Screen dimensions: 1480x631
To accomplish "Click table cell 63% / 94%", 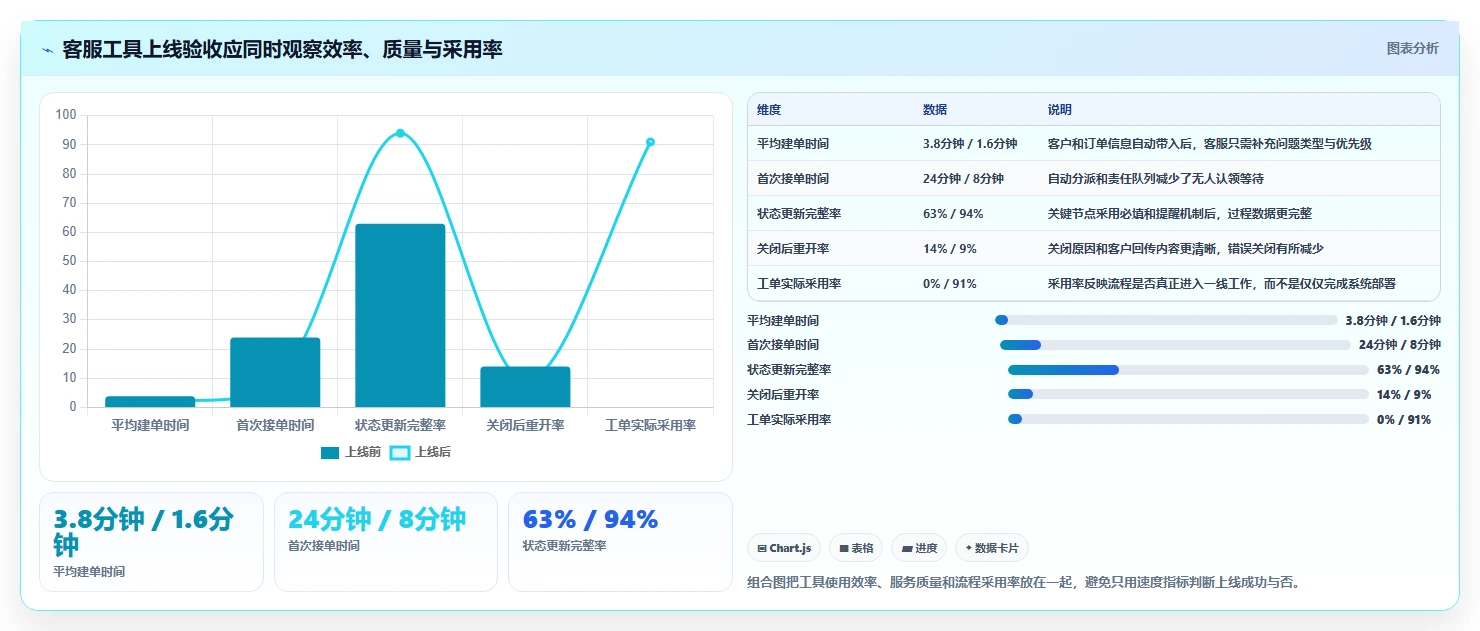I will (x=953, y=214).
